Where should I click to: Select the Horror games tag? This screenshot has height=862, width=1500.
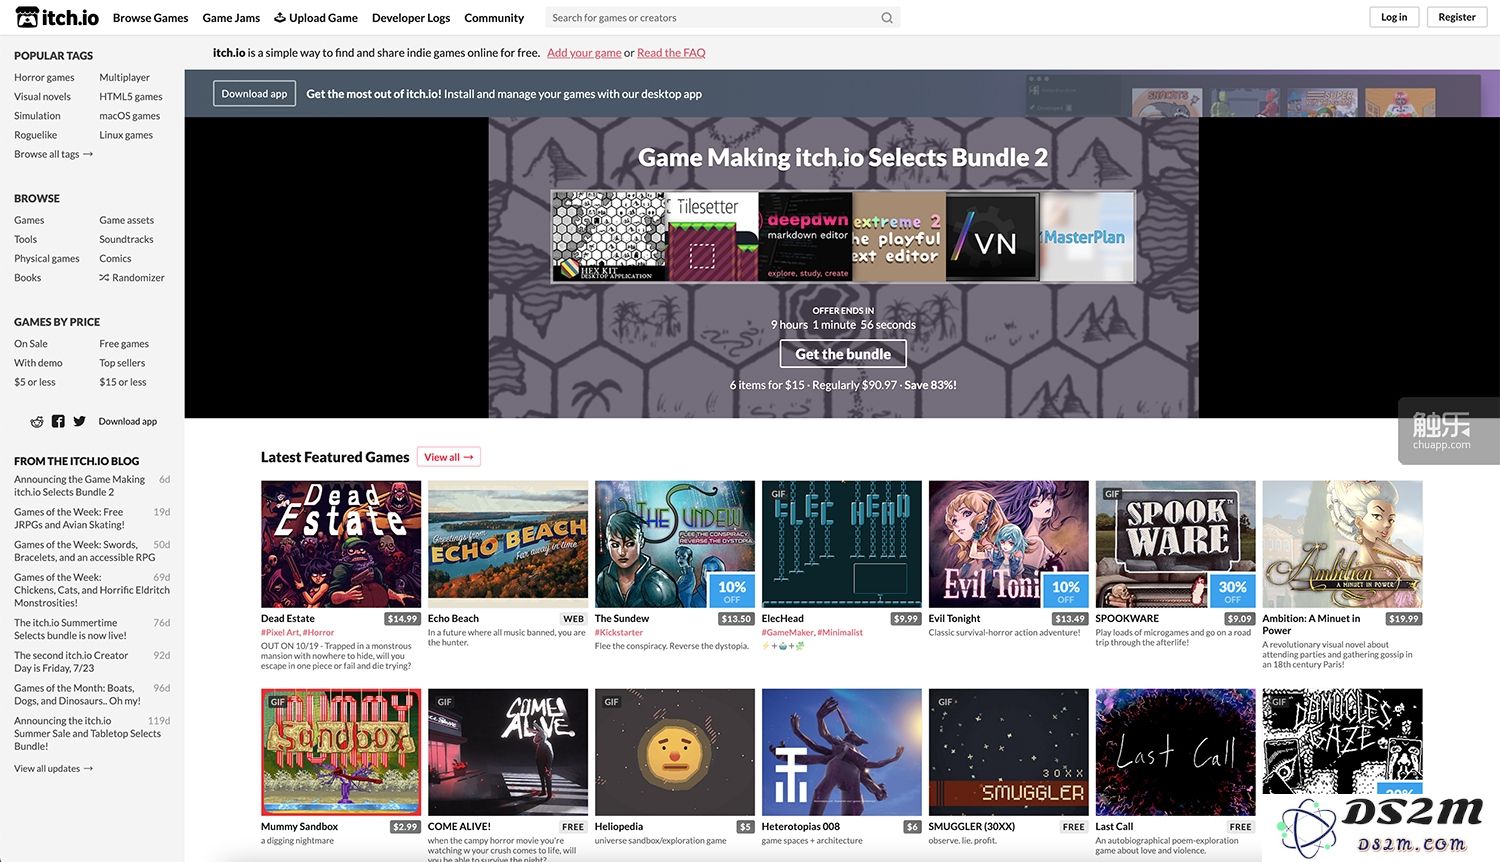[x=44, y=77]
